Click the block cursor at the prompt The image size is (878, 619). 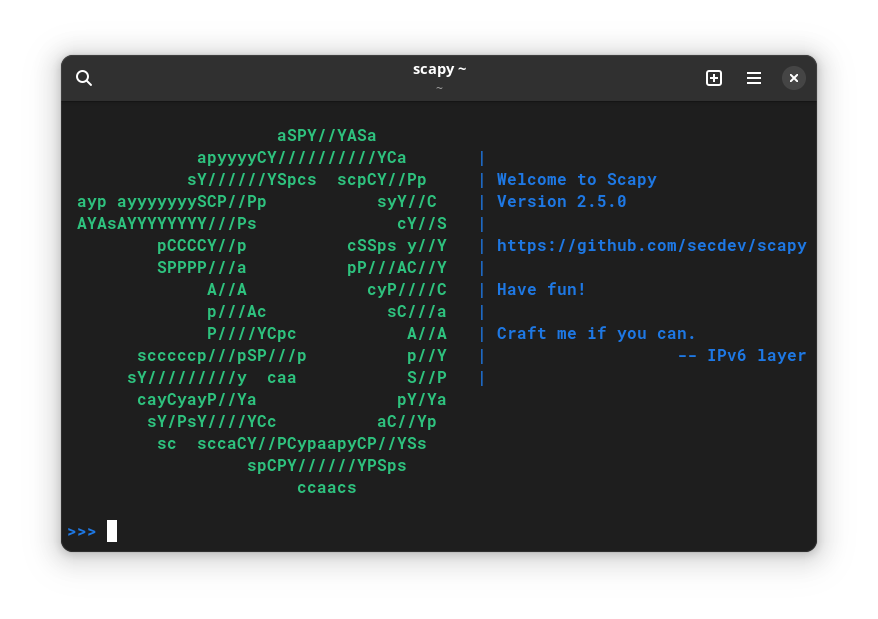pyautogui.click(x=112, y=531)
